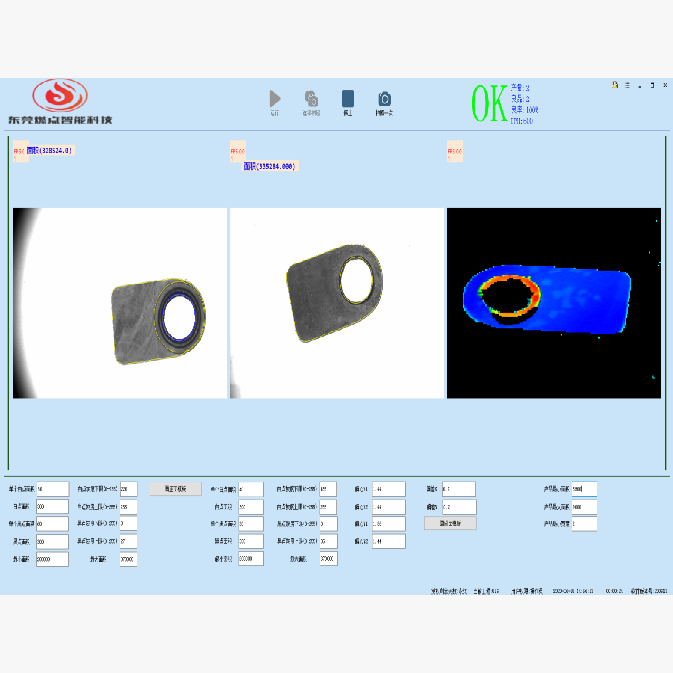Open the menu lines icon at top right
The width and height of the screenshot is (673, 673).
point(627,85)
